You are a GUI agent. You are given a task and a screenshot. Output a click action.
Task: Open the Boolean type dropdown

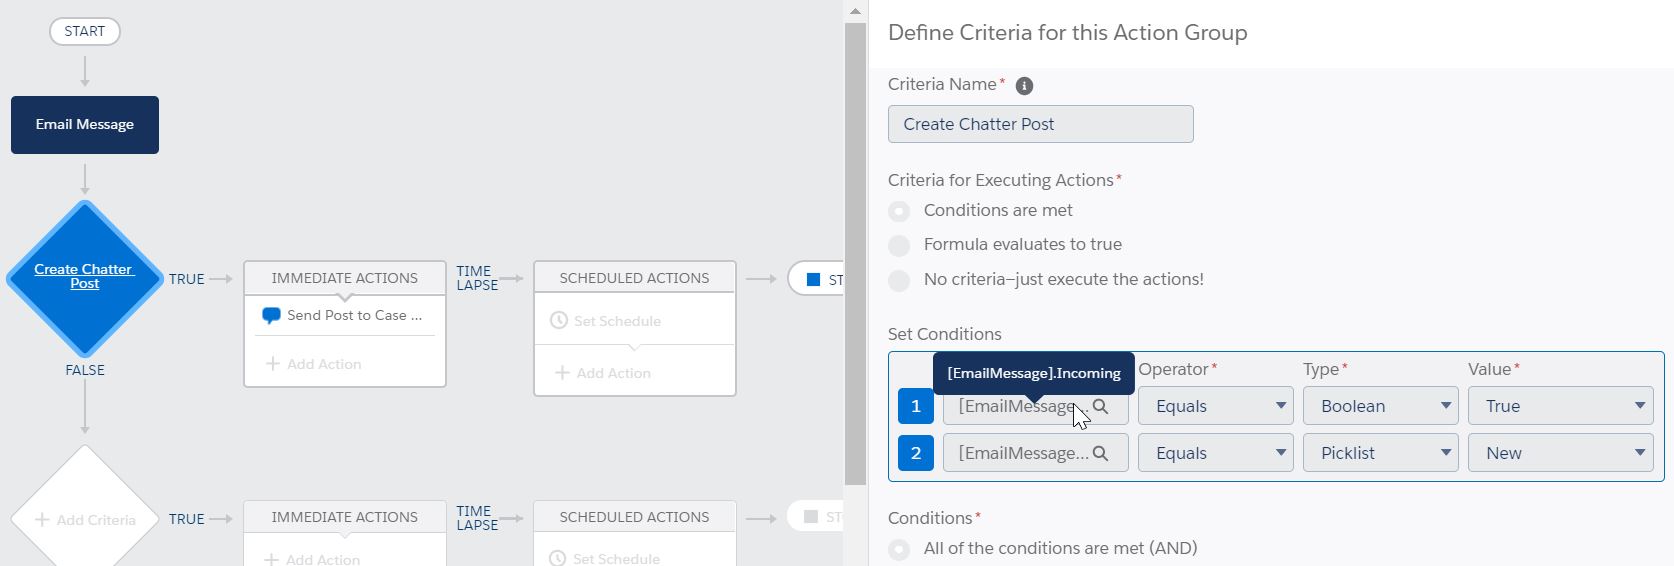click(1380, 406)
